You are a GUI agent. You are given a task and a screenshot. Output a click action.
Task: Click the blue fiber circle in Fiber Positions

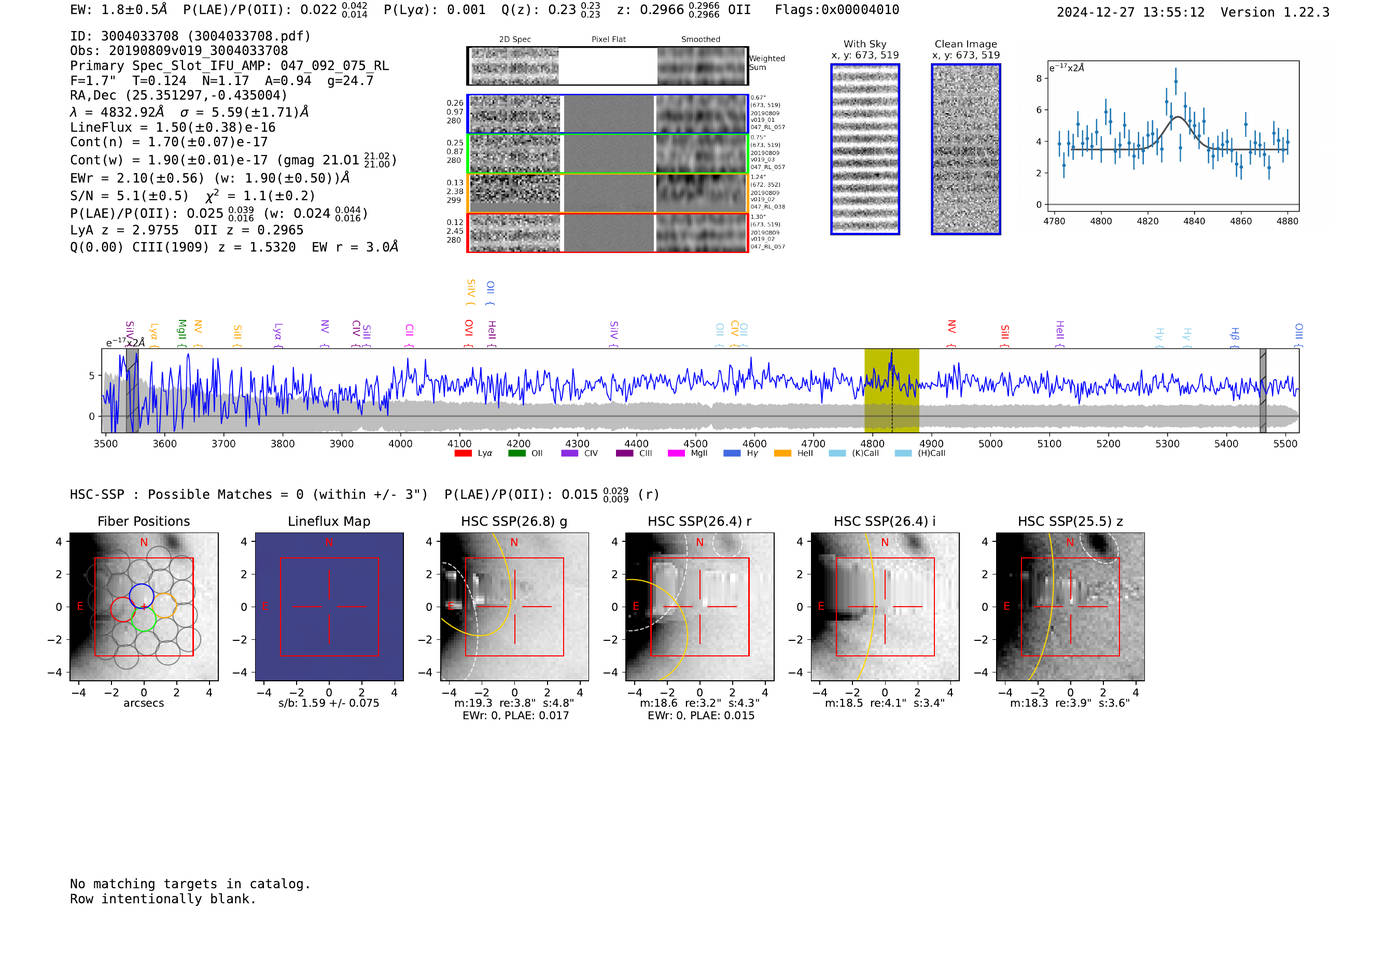pyautogui.click(x=141, y=596)
